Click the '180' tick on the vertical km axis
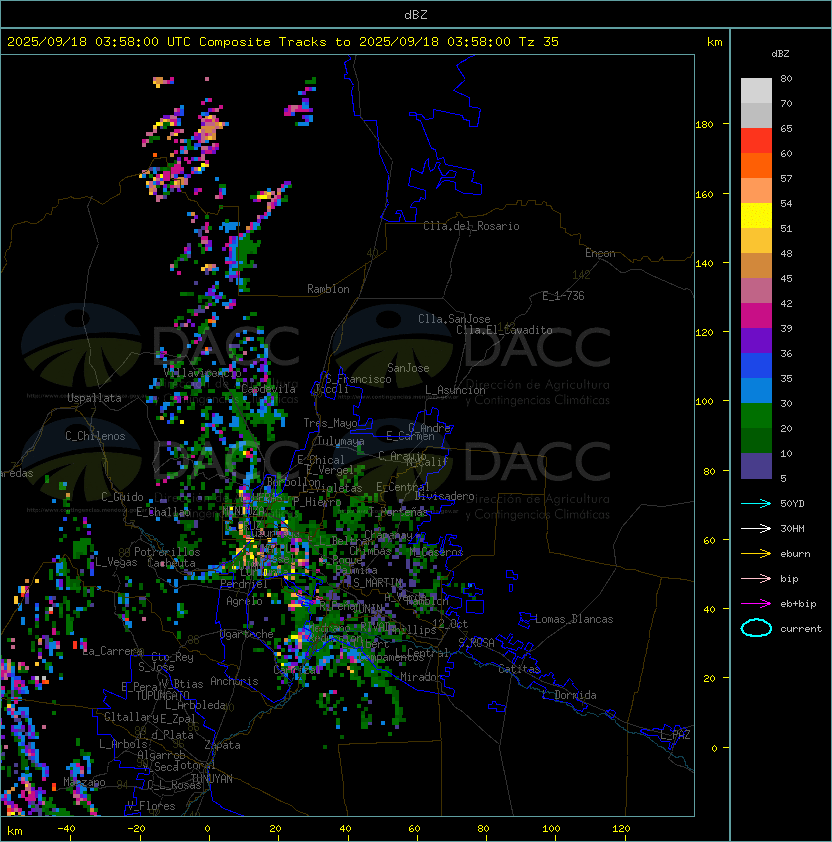The image size is (832, 842). tap(704, 125)
